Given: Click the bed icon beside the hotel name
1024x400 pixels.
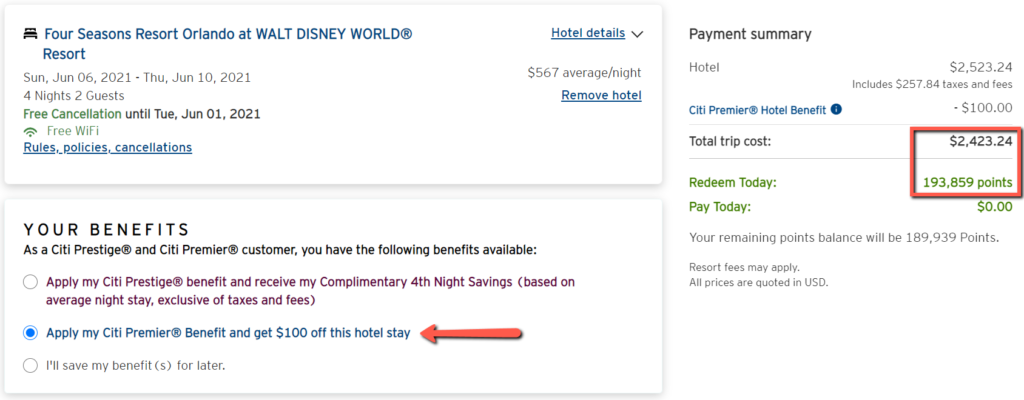Looking at the screenshot, I should click(30, 33).
